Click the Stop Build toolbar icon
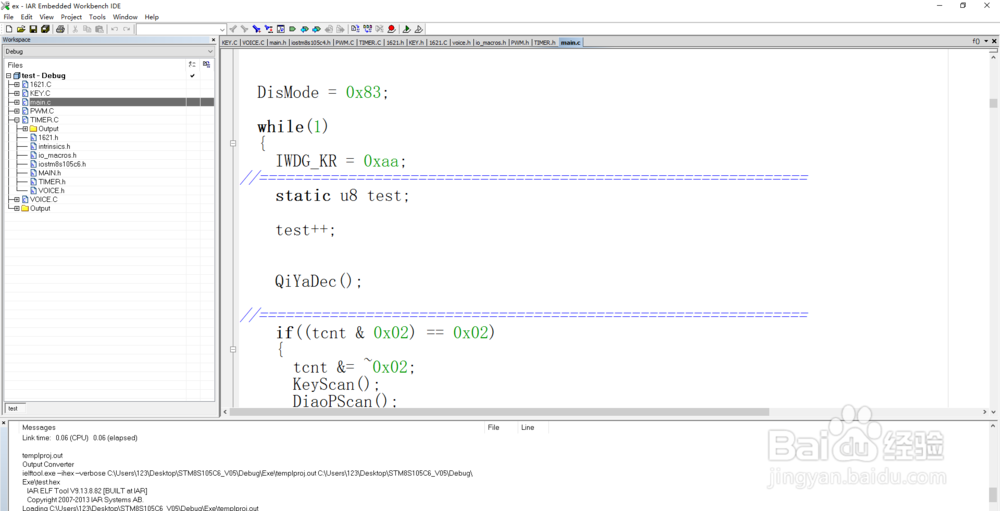Viewport: 1000px width, 511px height. [379, 29]
